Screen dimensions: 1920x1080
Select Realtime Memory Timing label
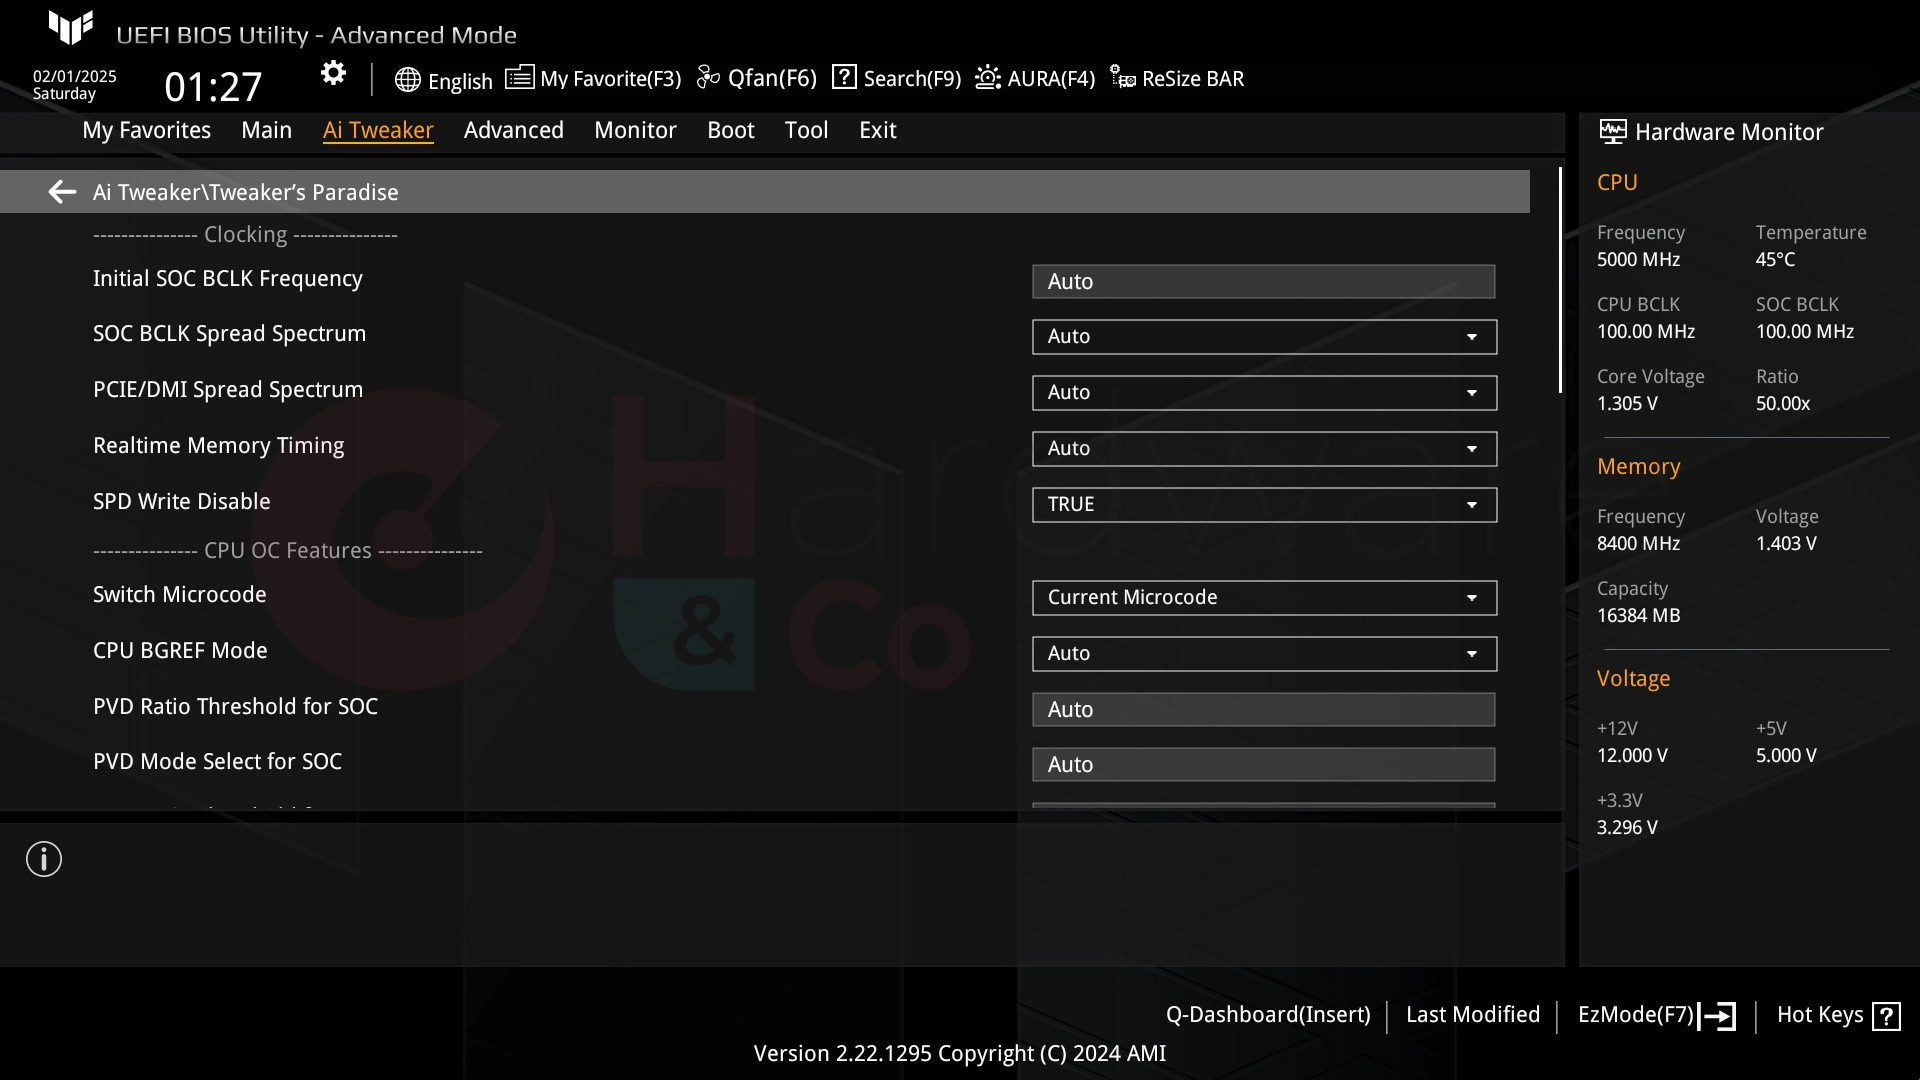pos(218,446)
